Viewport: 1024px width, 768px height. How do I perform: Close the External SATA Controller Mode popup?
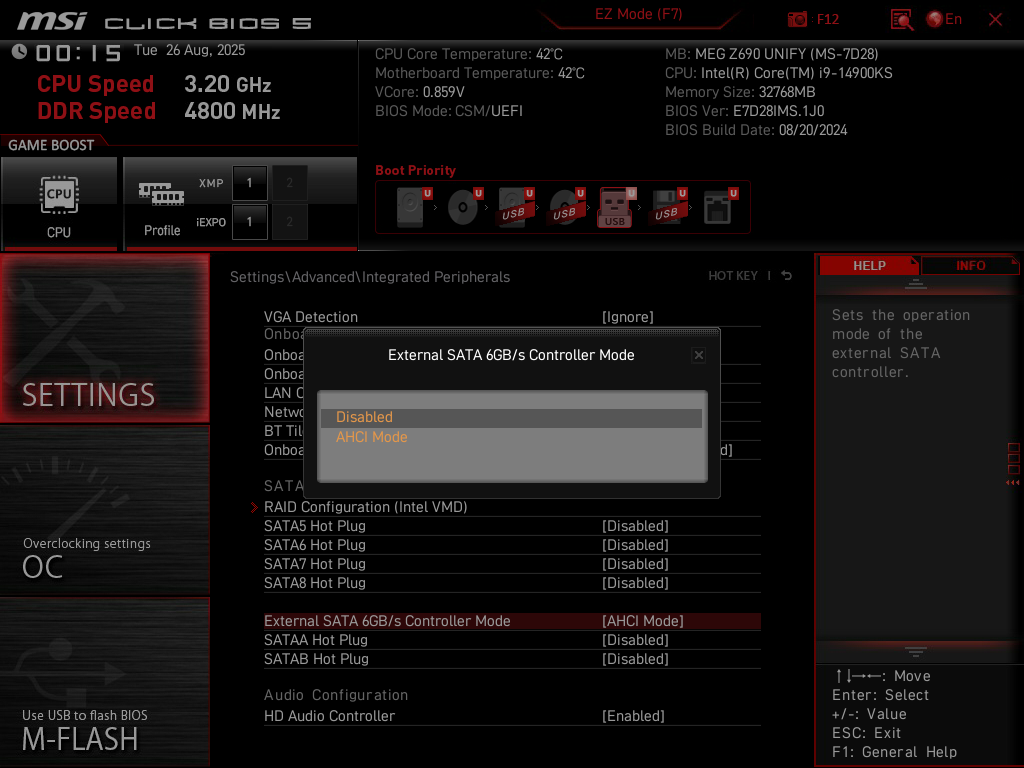tap(699, 355)
